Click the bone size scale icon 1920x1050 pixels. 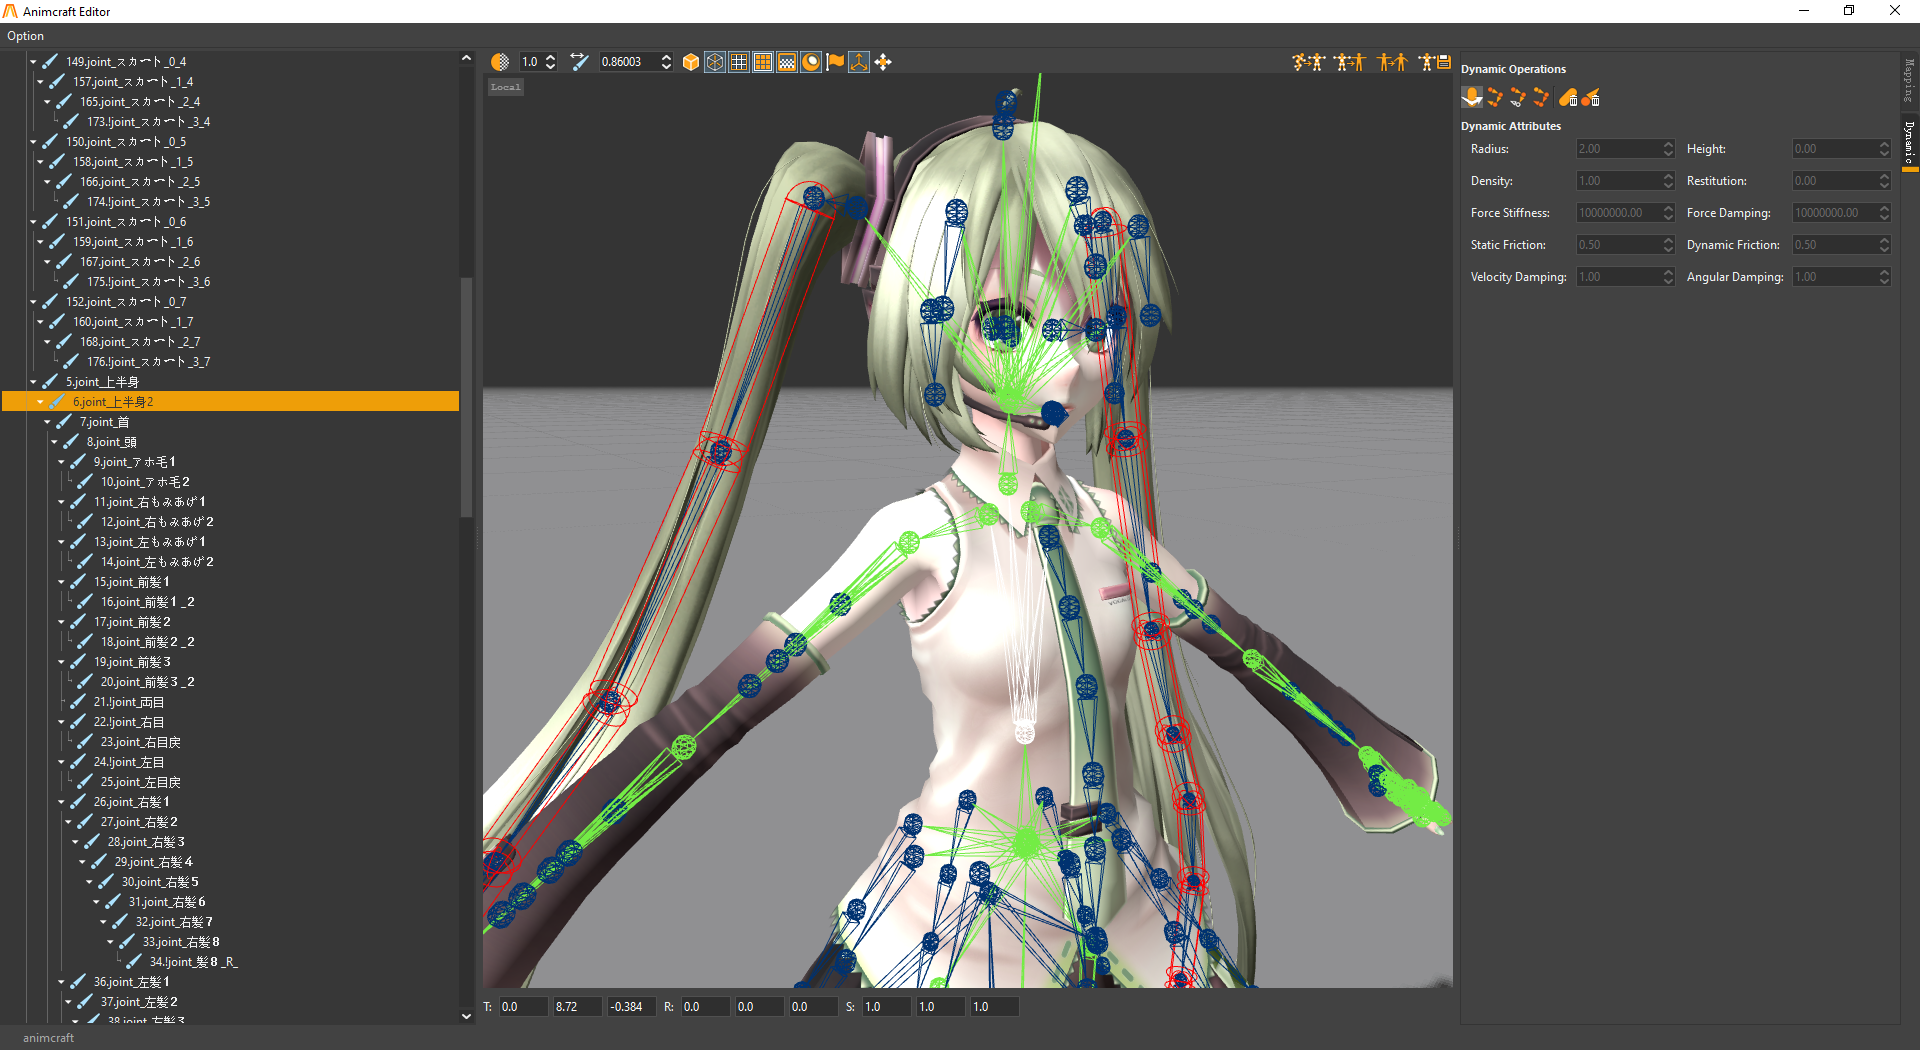(579, 62)
